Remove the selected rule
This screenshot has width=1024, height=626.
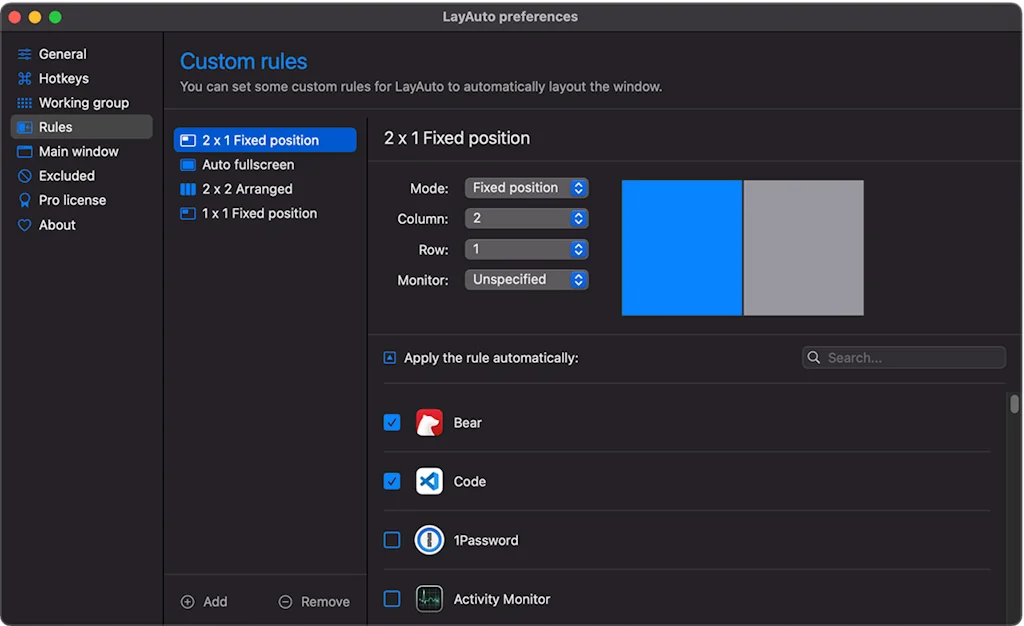314,601
